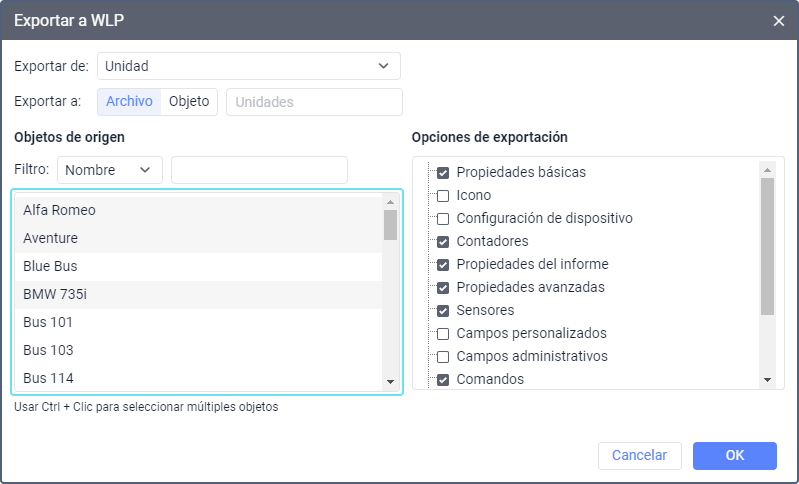Open the Exportar de Unidad dropdown

point(248,66)
